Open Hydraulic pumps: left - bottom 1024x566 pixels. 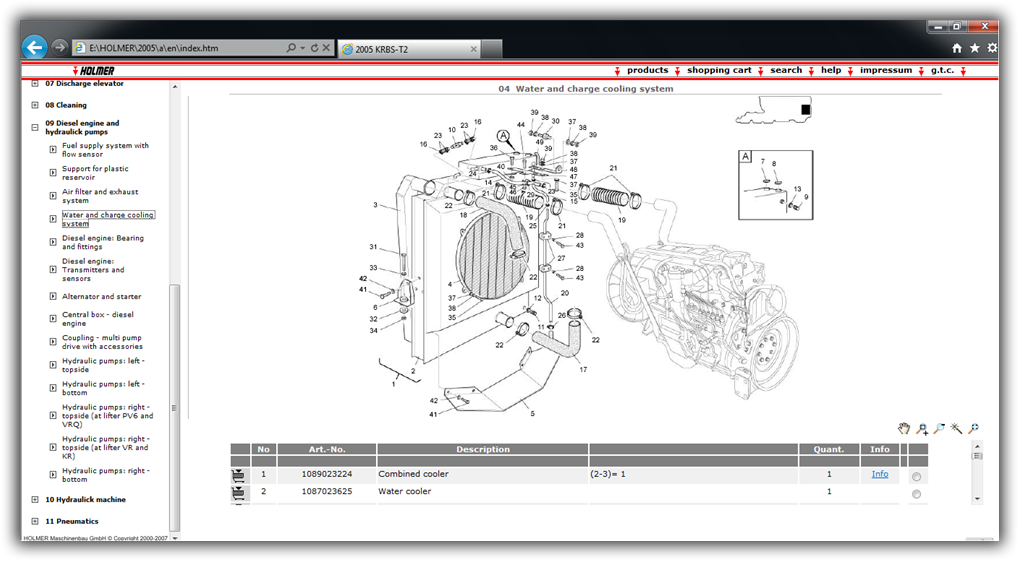tap(103, 388)
